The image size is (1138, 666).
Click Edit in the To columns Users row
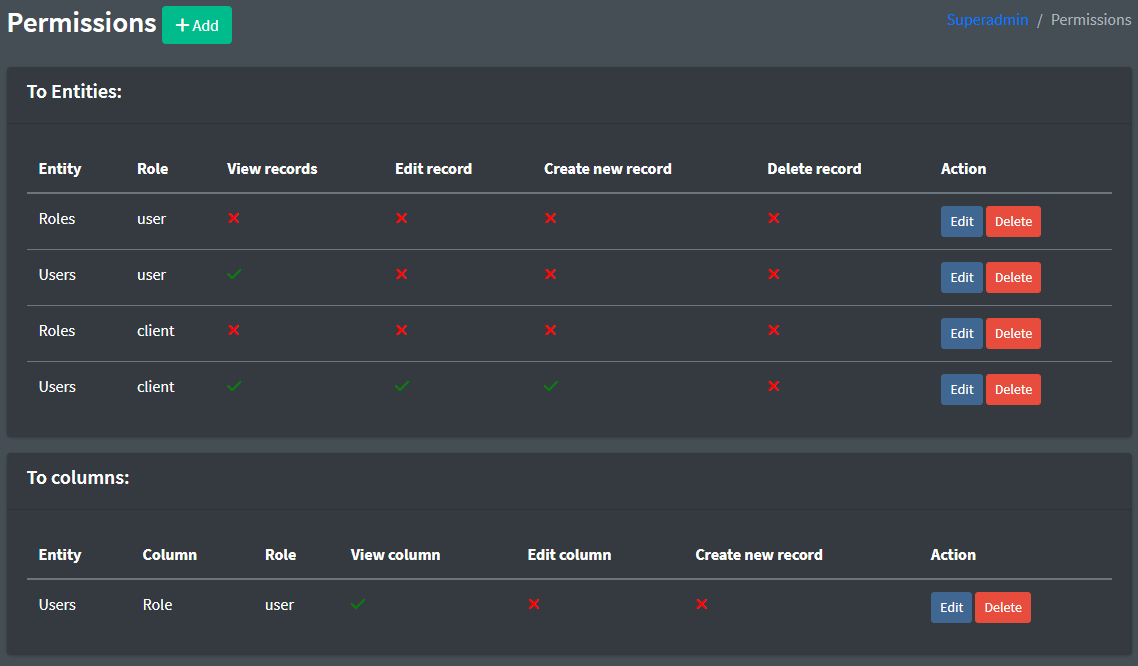tap(951, 607)
